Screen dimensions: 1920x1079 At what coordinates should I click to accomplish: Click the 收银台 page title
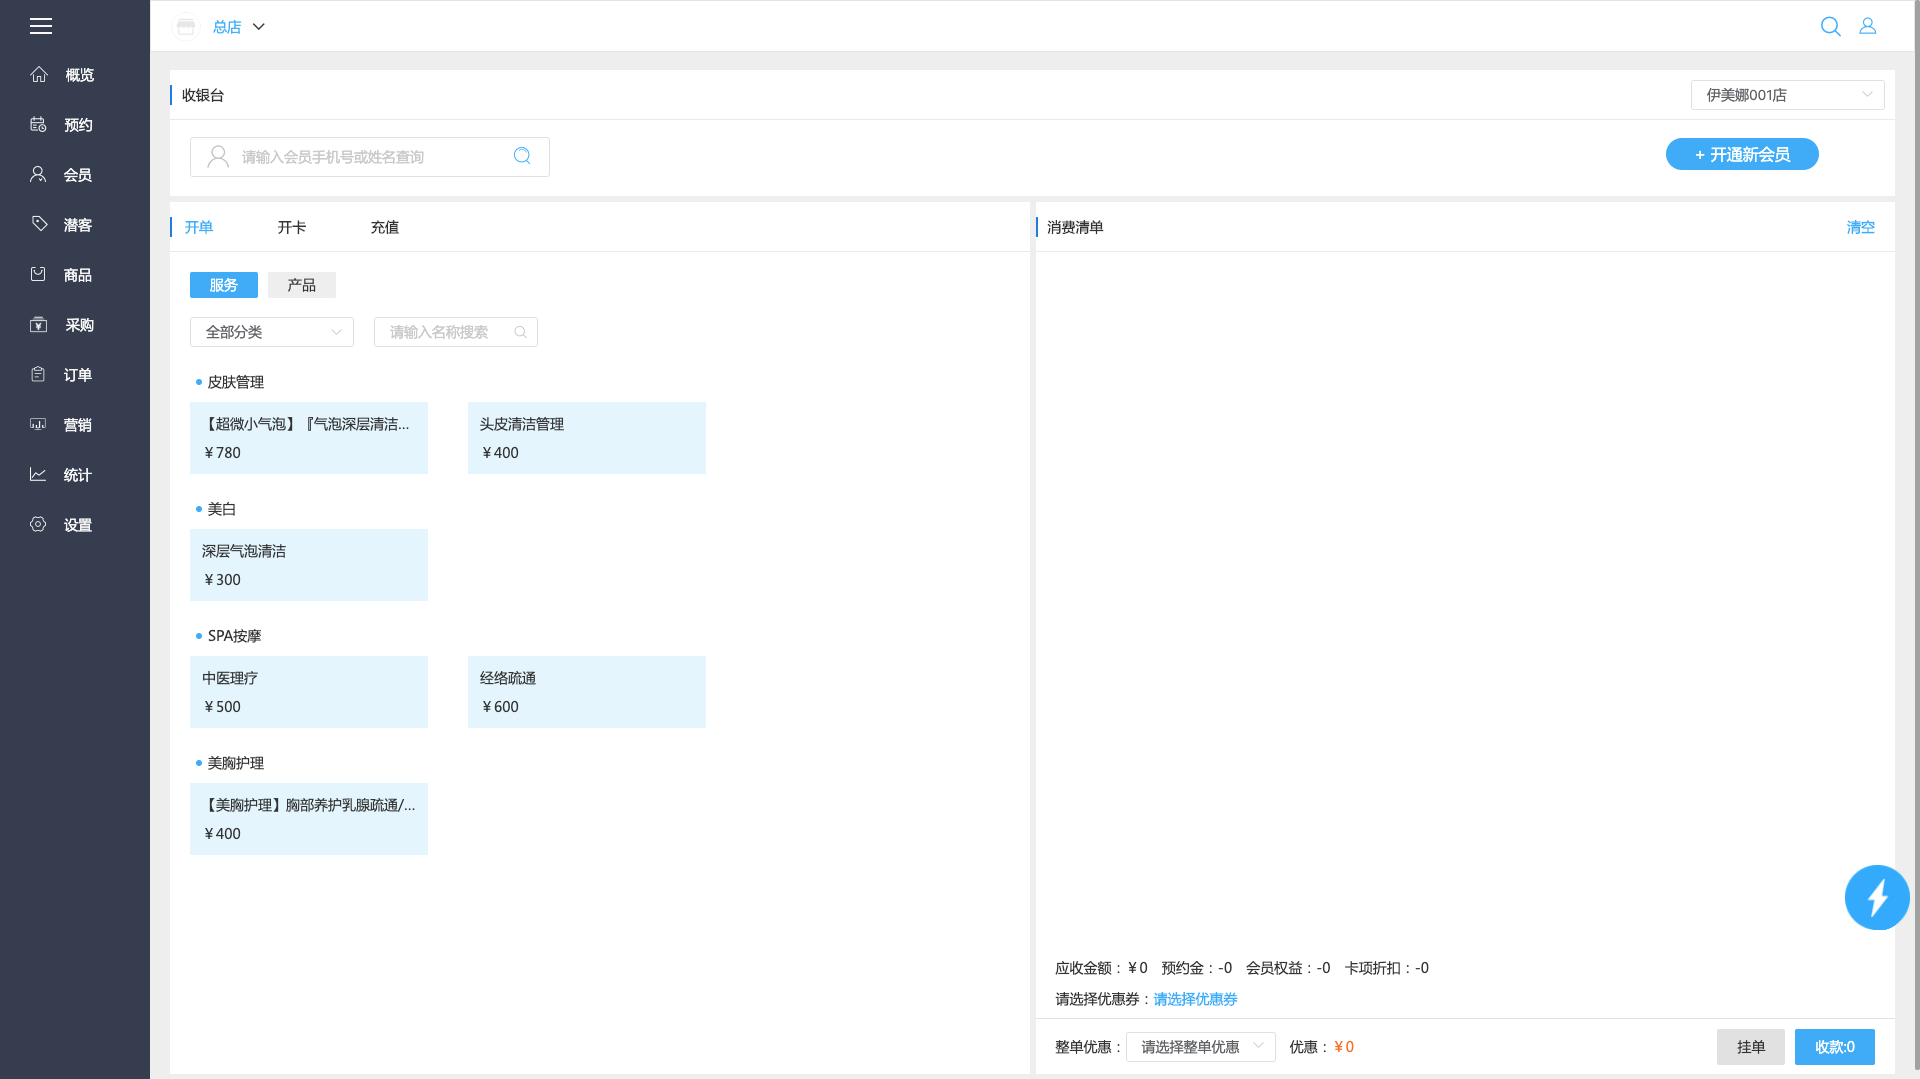[x=203, y=95]
